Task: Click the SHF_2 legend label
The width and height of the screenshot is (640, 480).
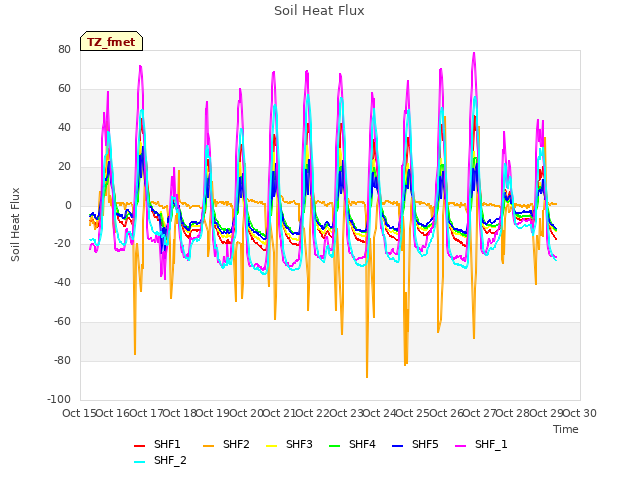Action: point(170,460)
